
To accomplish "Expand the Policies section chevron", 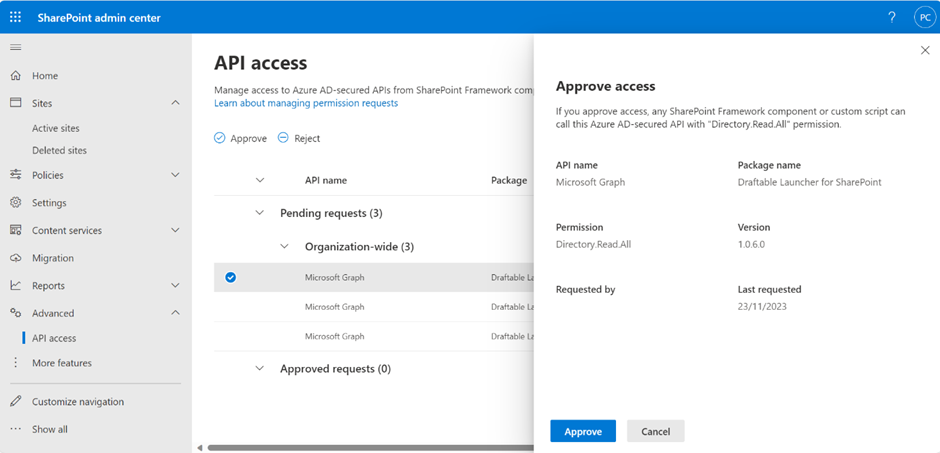I will [x=175, y=175].
